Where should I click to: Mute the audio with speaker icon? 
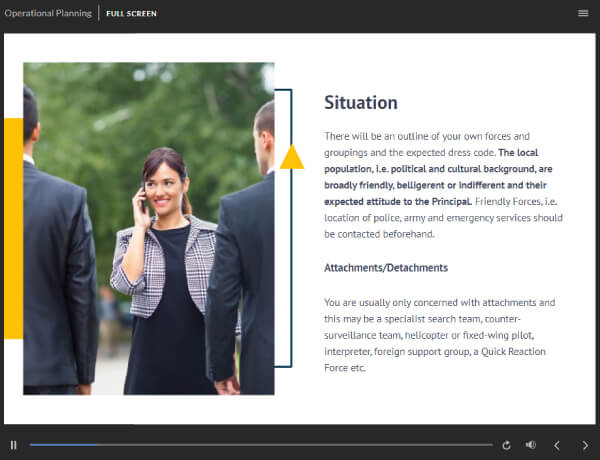tap(530, 445)
